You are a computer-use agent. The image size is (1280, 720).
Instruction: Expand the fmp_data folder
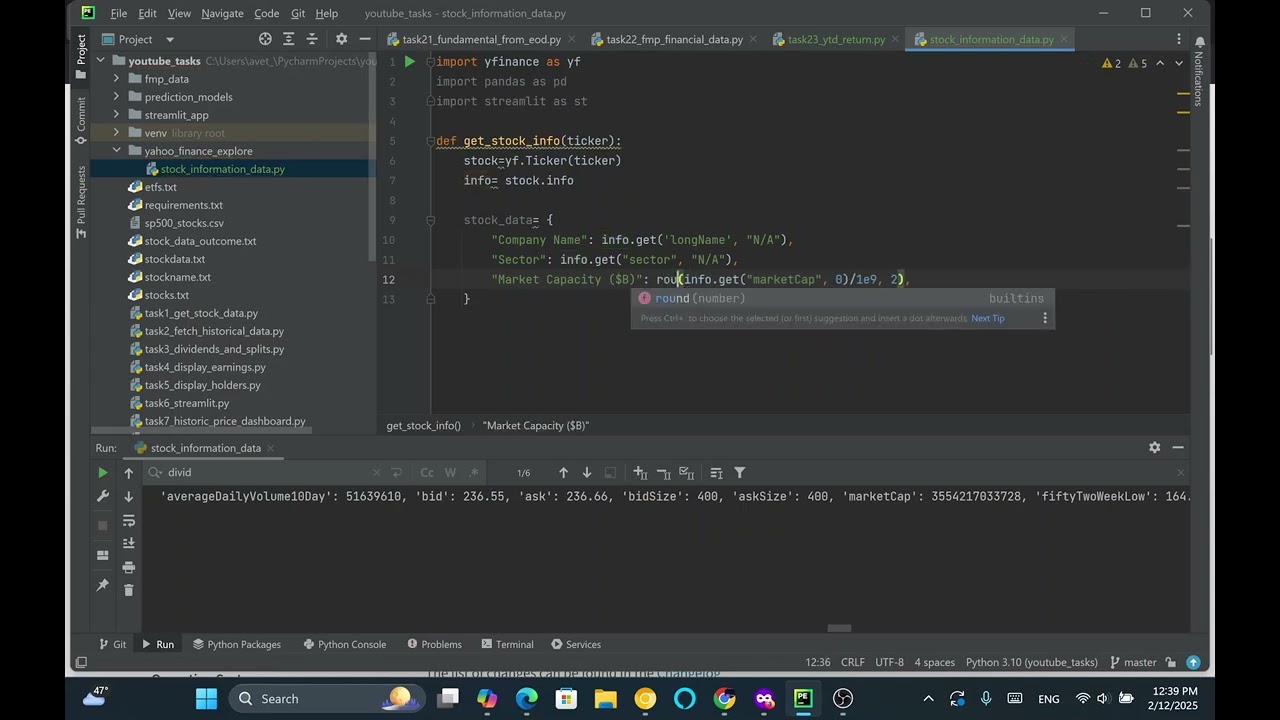coord(117,79)
